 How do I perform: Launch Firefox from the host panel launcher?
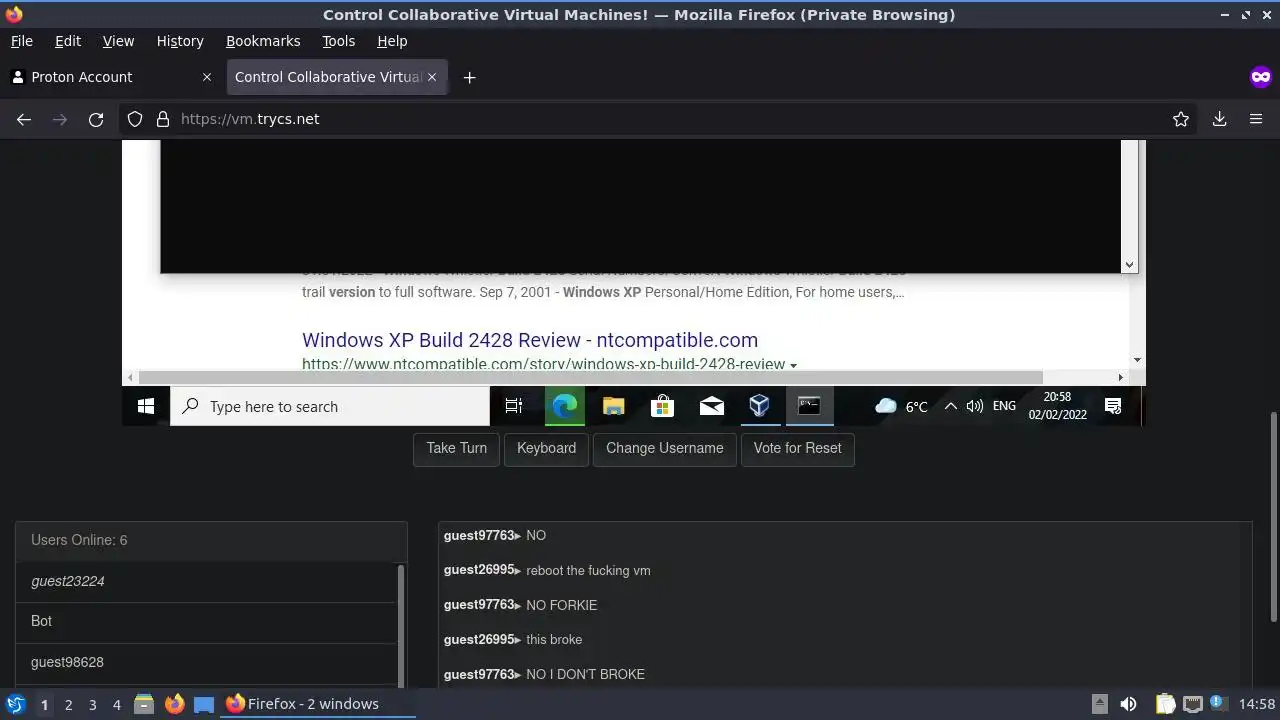tap(174, 704)
